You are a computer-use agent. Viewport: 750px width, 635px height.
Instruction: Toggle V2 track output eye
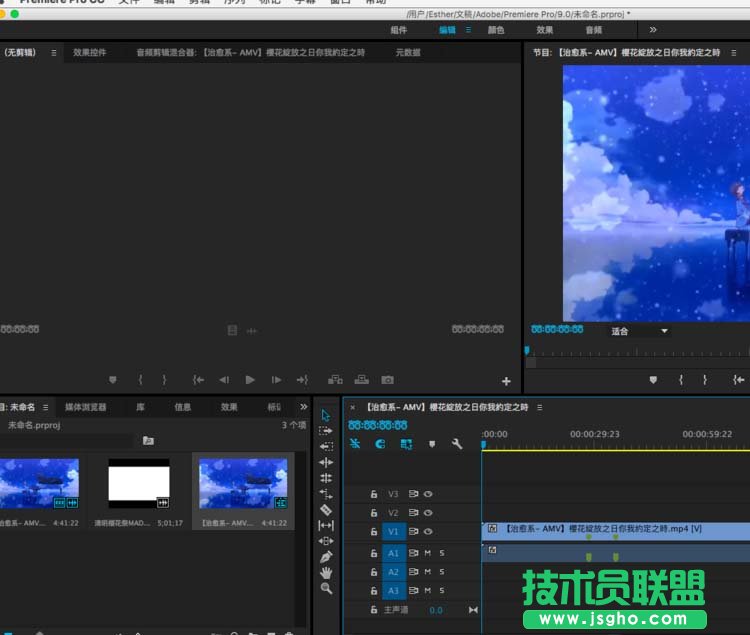pos(428,513)
